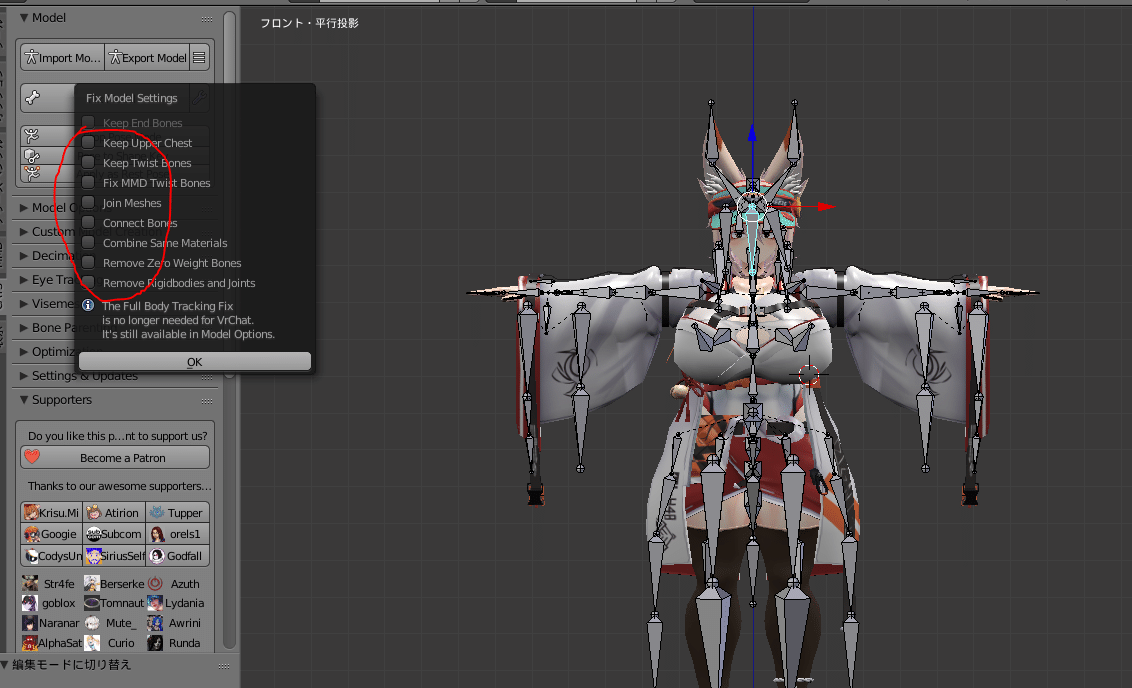Expand the Custom Model Creation panel
This screenshot has width=1132, height=688.
[24, 232]
